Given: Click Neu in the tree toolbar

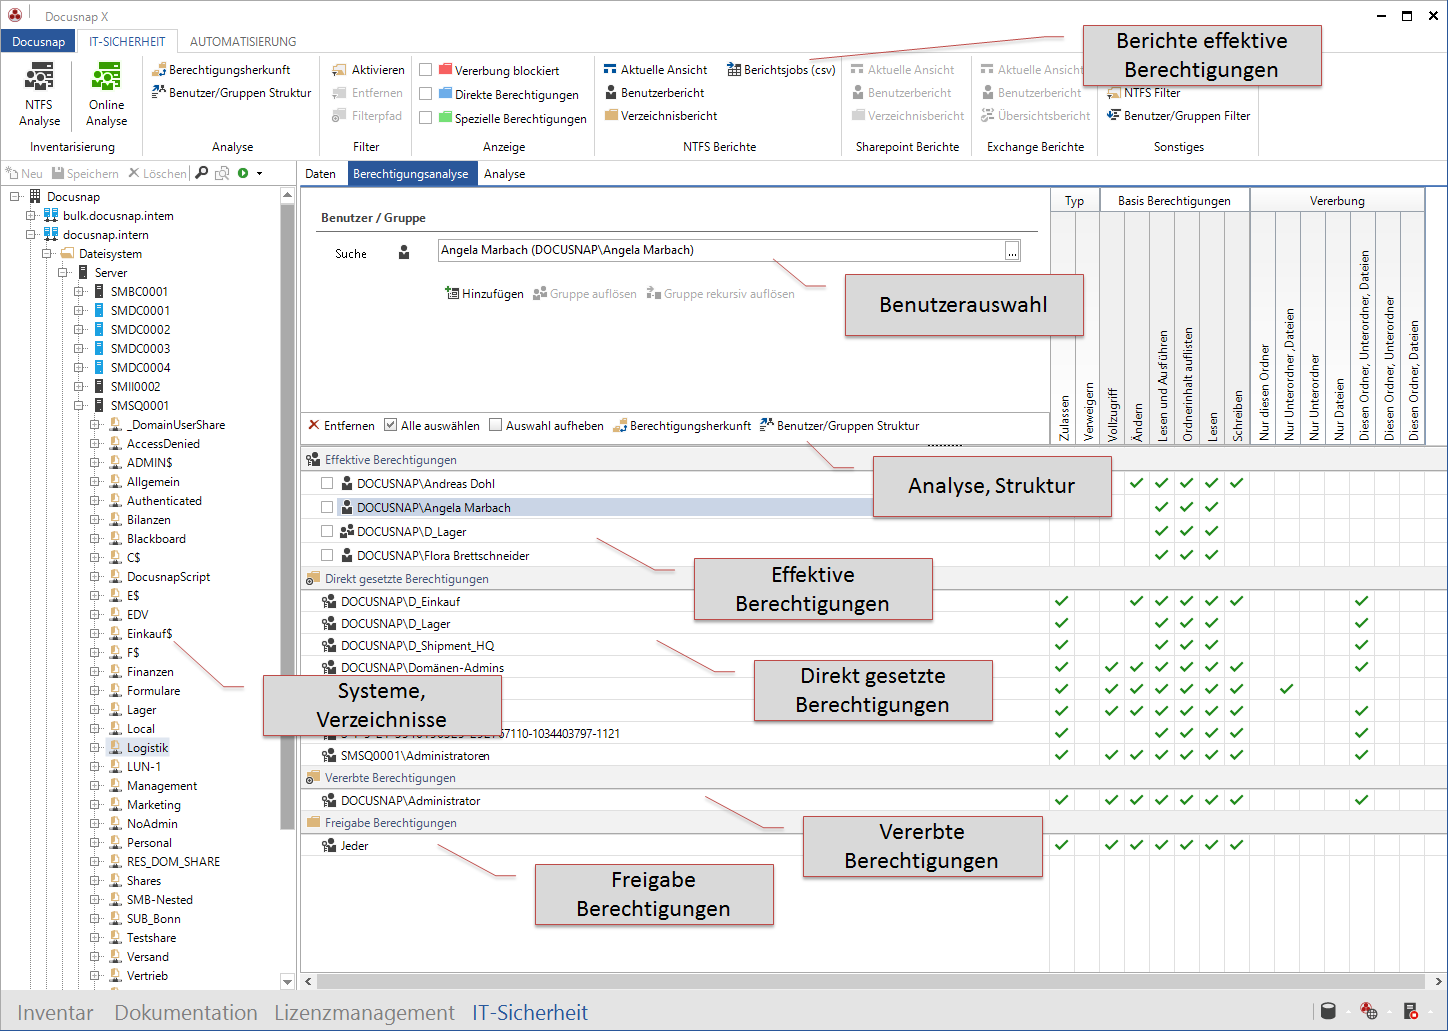Looking at the screenshot, I should pyautogui.click(x=24, y=174).
